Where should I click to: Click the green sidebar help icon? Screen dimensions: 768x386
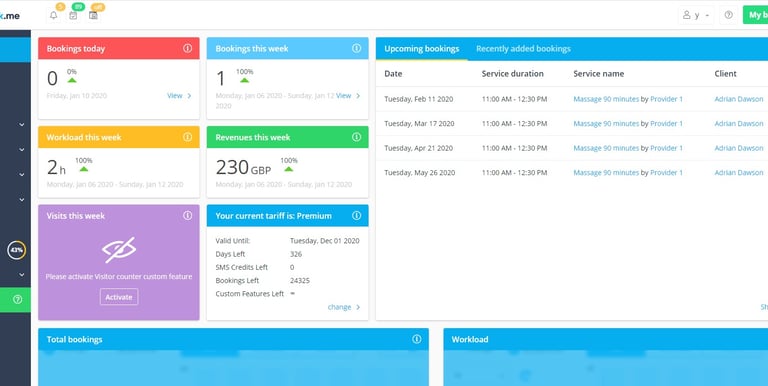point(18,299)
